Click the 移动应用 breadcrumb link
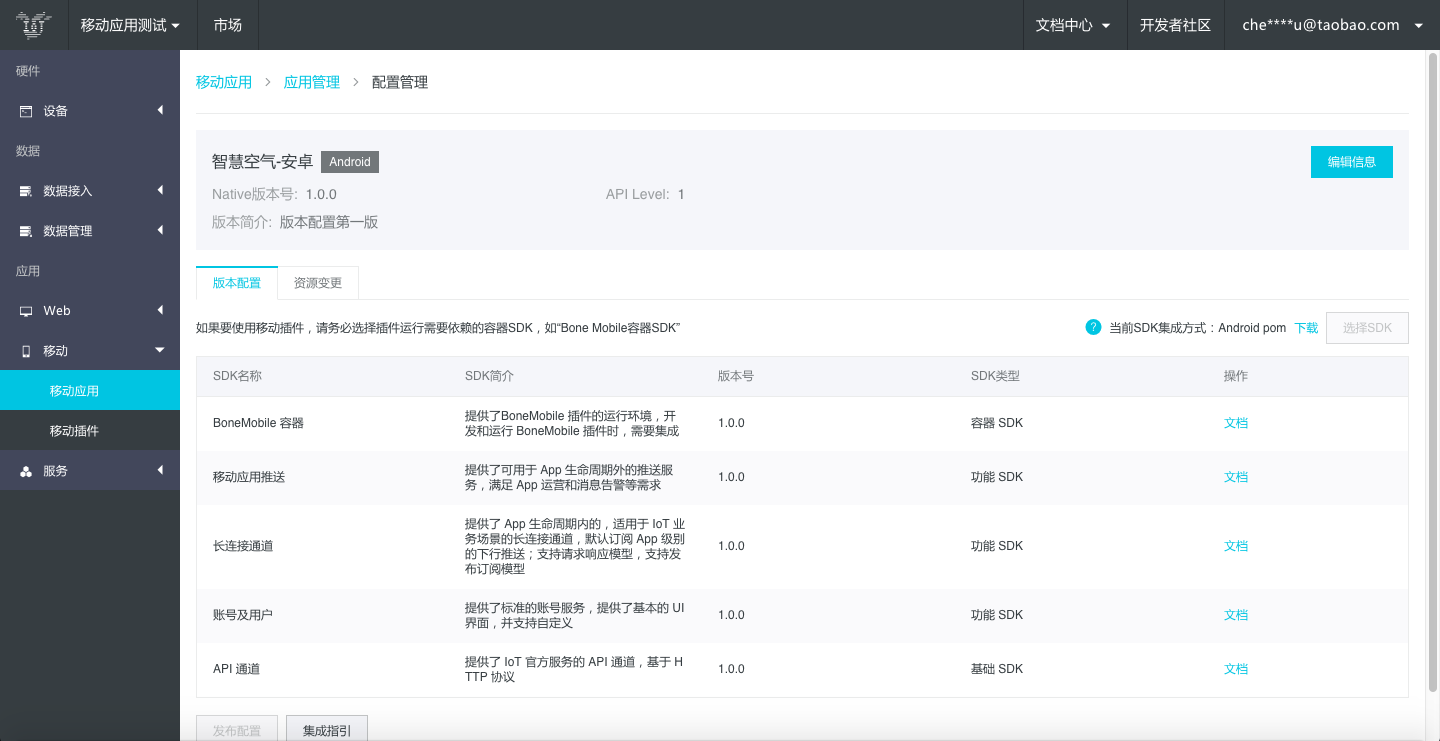Image resolution: width=1440 pixels, height=741 pixels. [x=224, y=82]
